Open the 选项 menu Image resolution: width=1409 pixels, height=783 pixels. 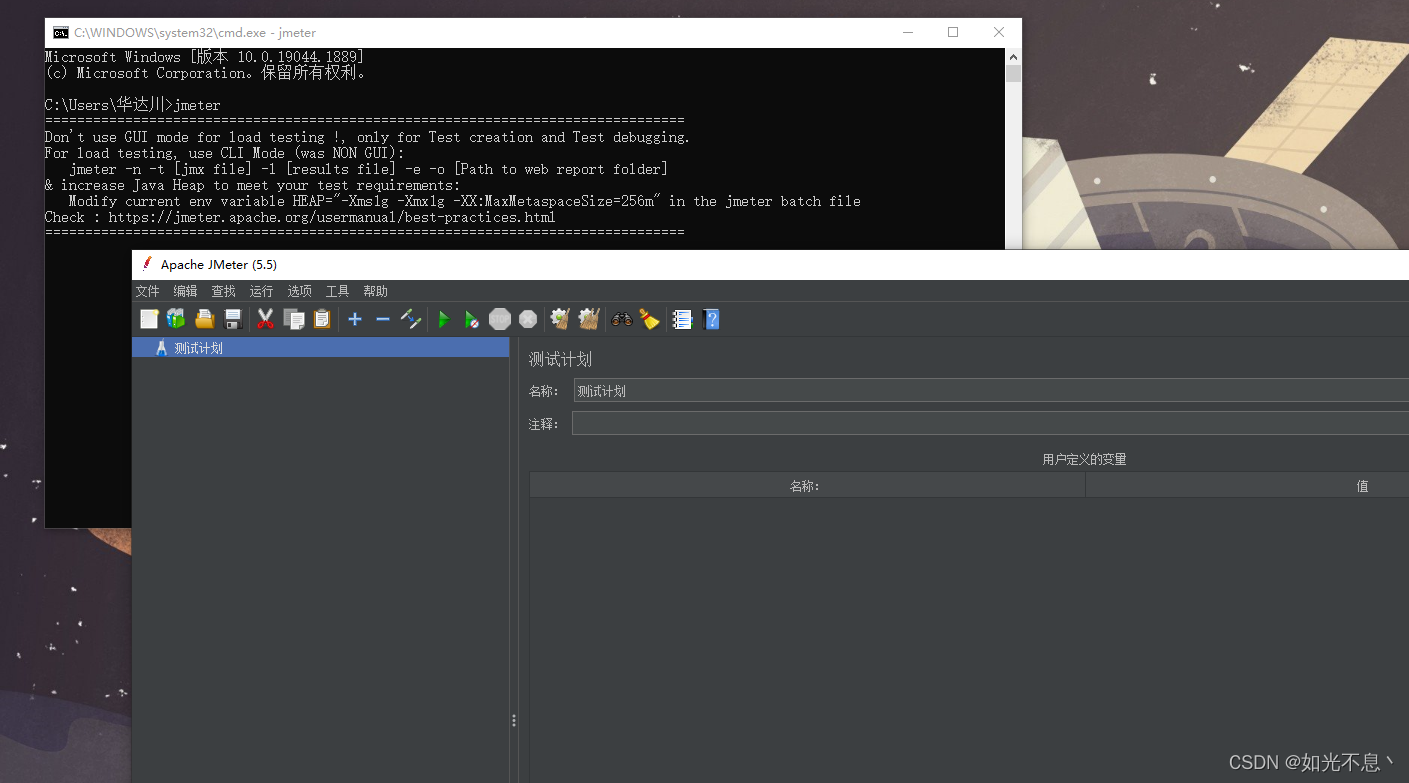click(x=300, y=291)
